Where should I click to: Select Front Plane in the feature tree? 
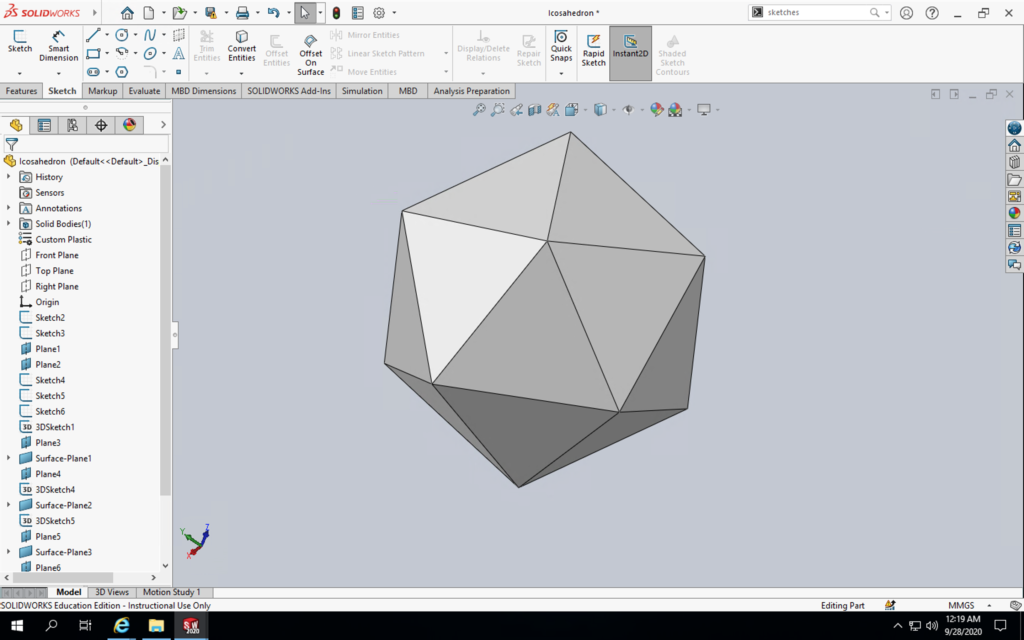pyautogui.click(x=56, y=255)
